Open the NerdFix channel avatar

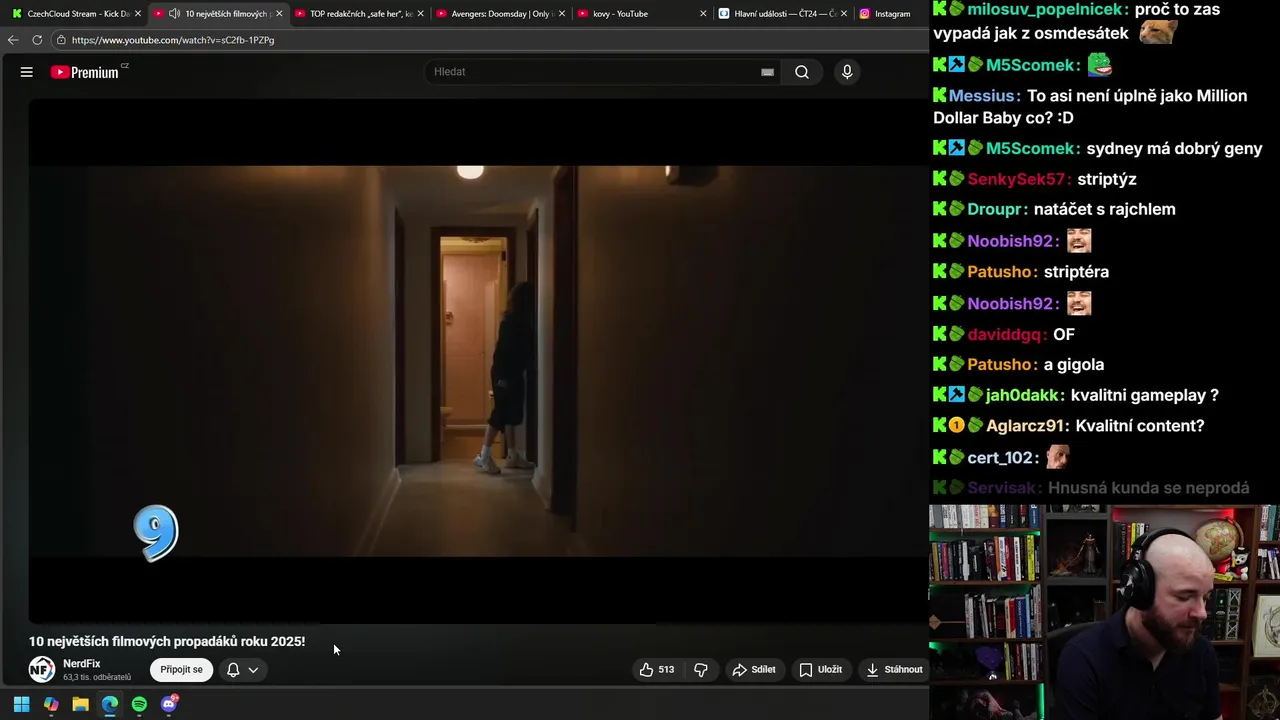point(41,670)
